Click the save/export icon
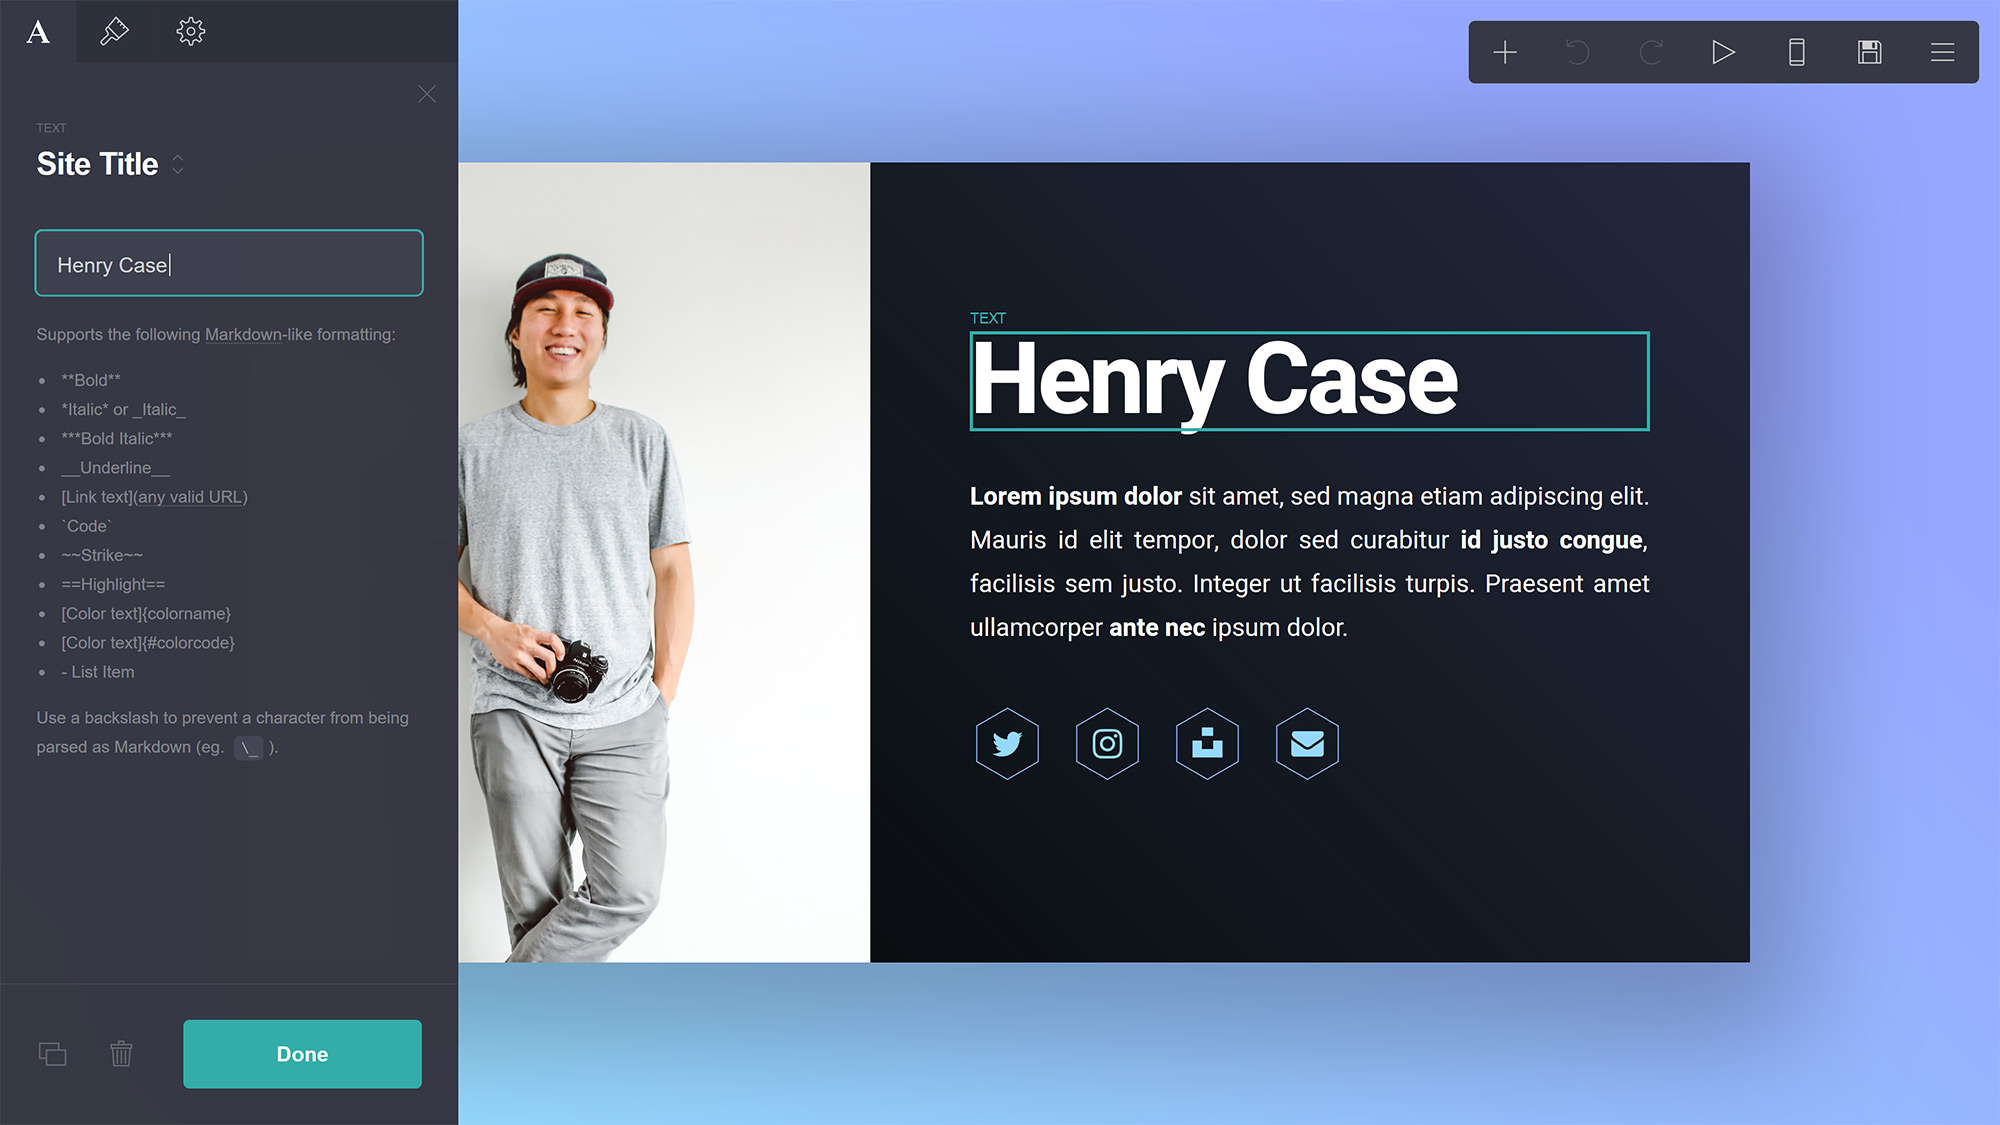 click(1871, 51)
